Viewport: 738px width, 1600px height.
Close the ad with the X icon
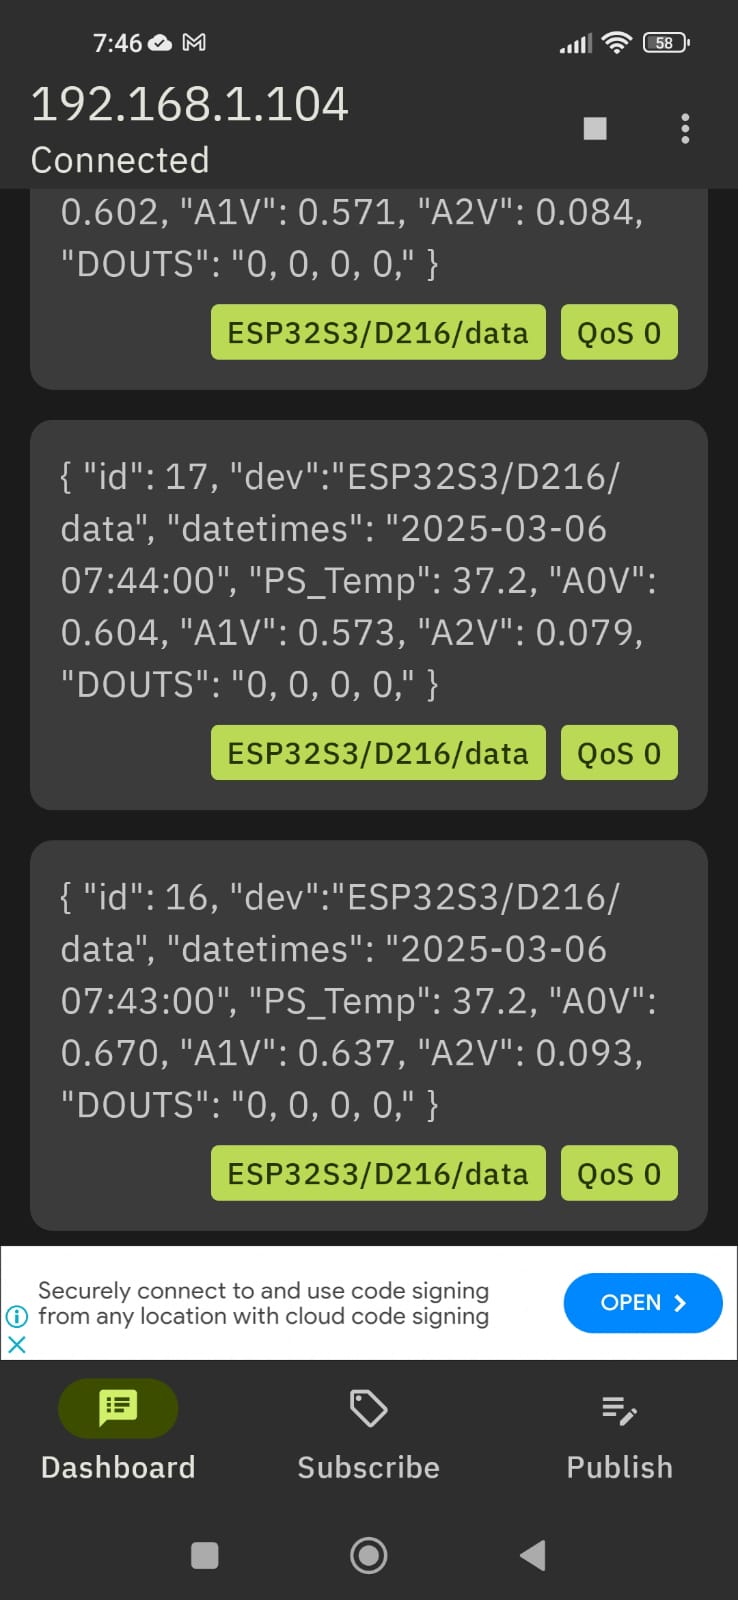click(17, 1345)
